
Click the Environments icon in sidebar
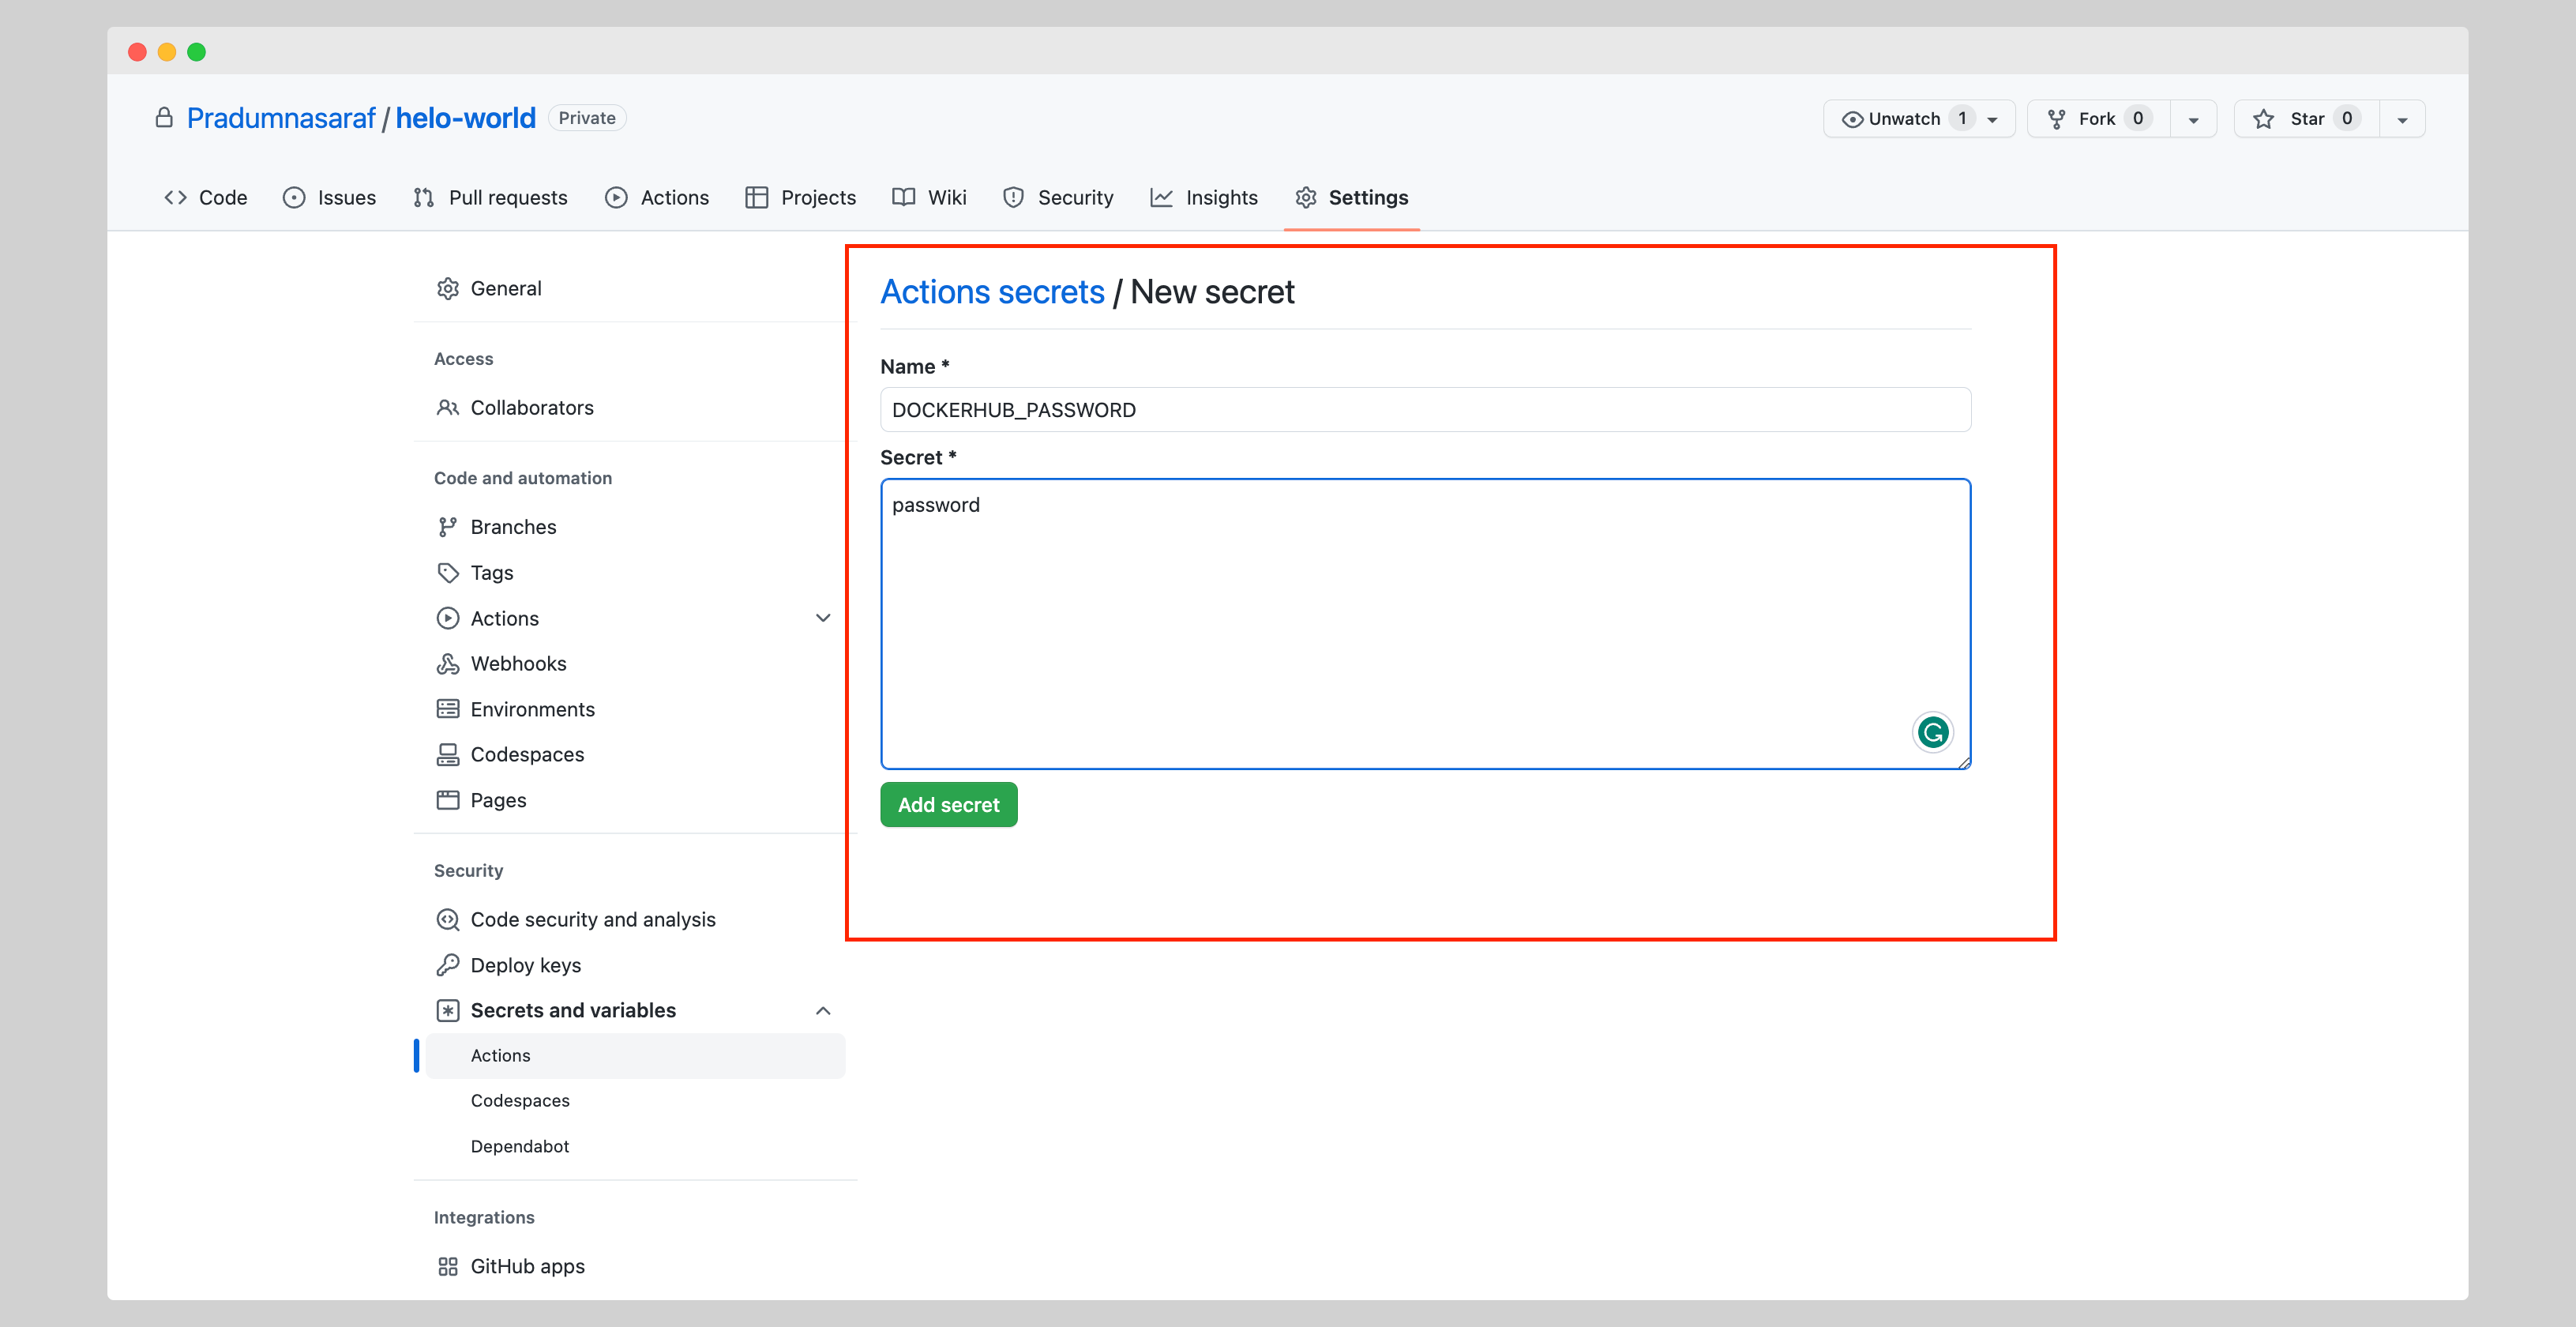[x=447, y=709]
